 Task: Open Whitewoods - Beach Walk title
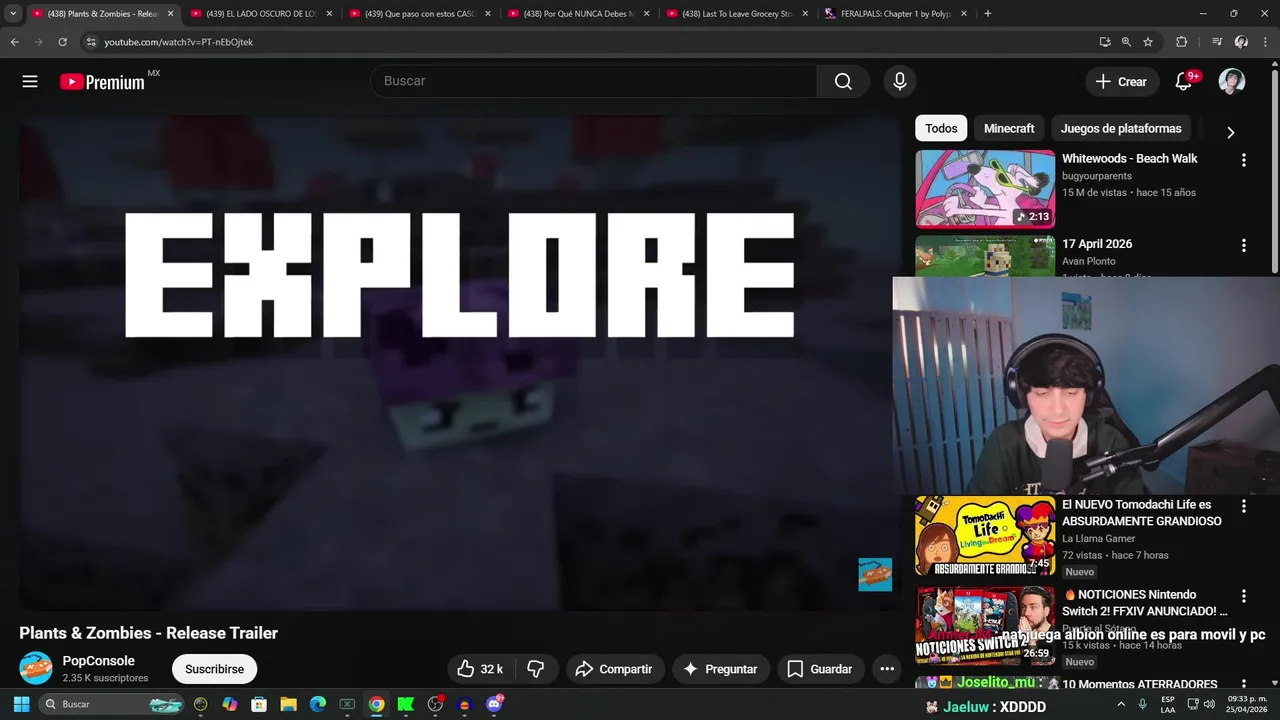[x=1129, y=158]
